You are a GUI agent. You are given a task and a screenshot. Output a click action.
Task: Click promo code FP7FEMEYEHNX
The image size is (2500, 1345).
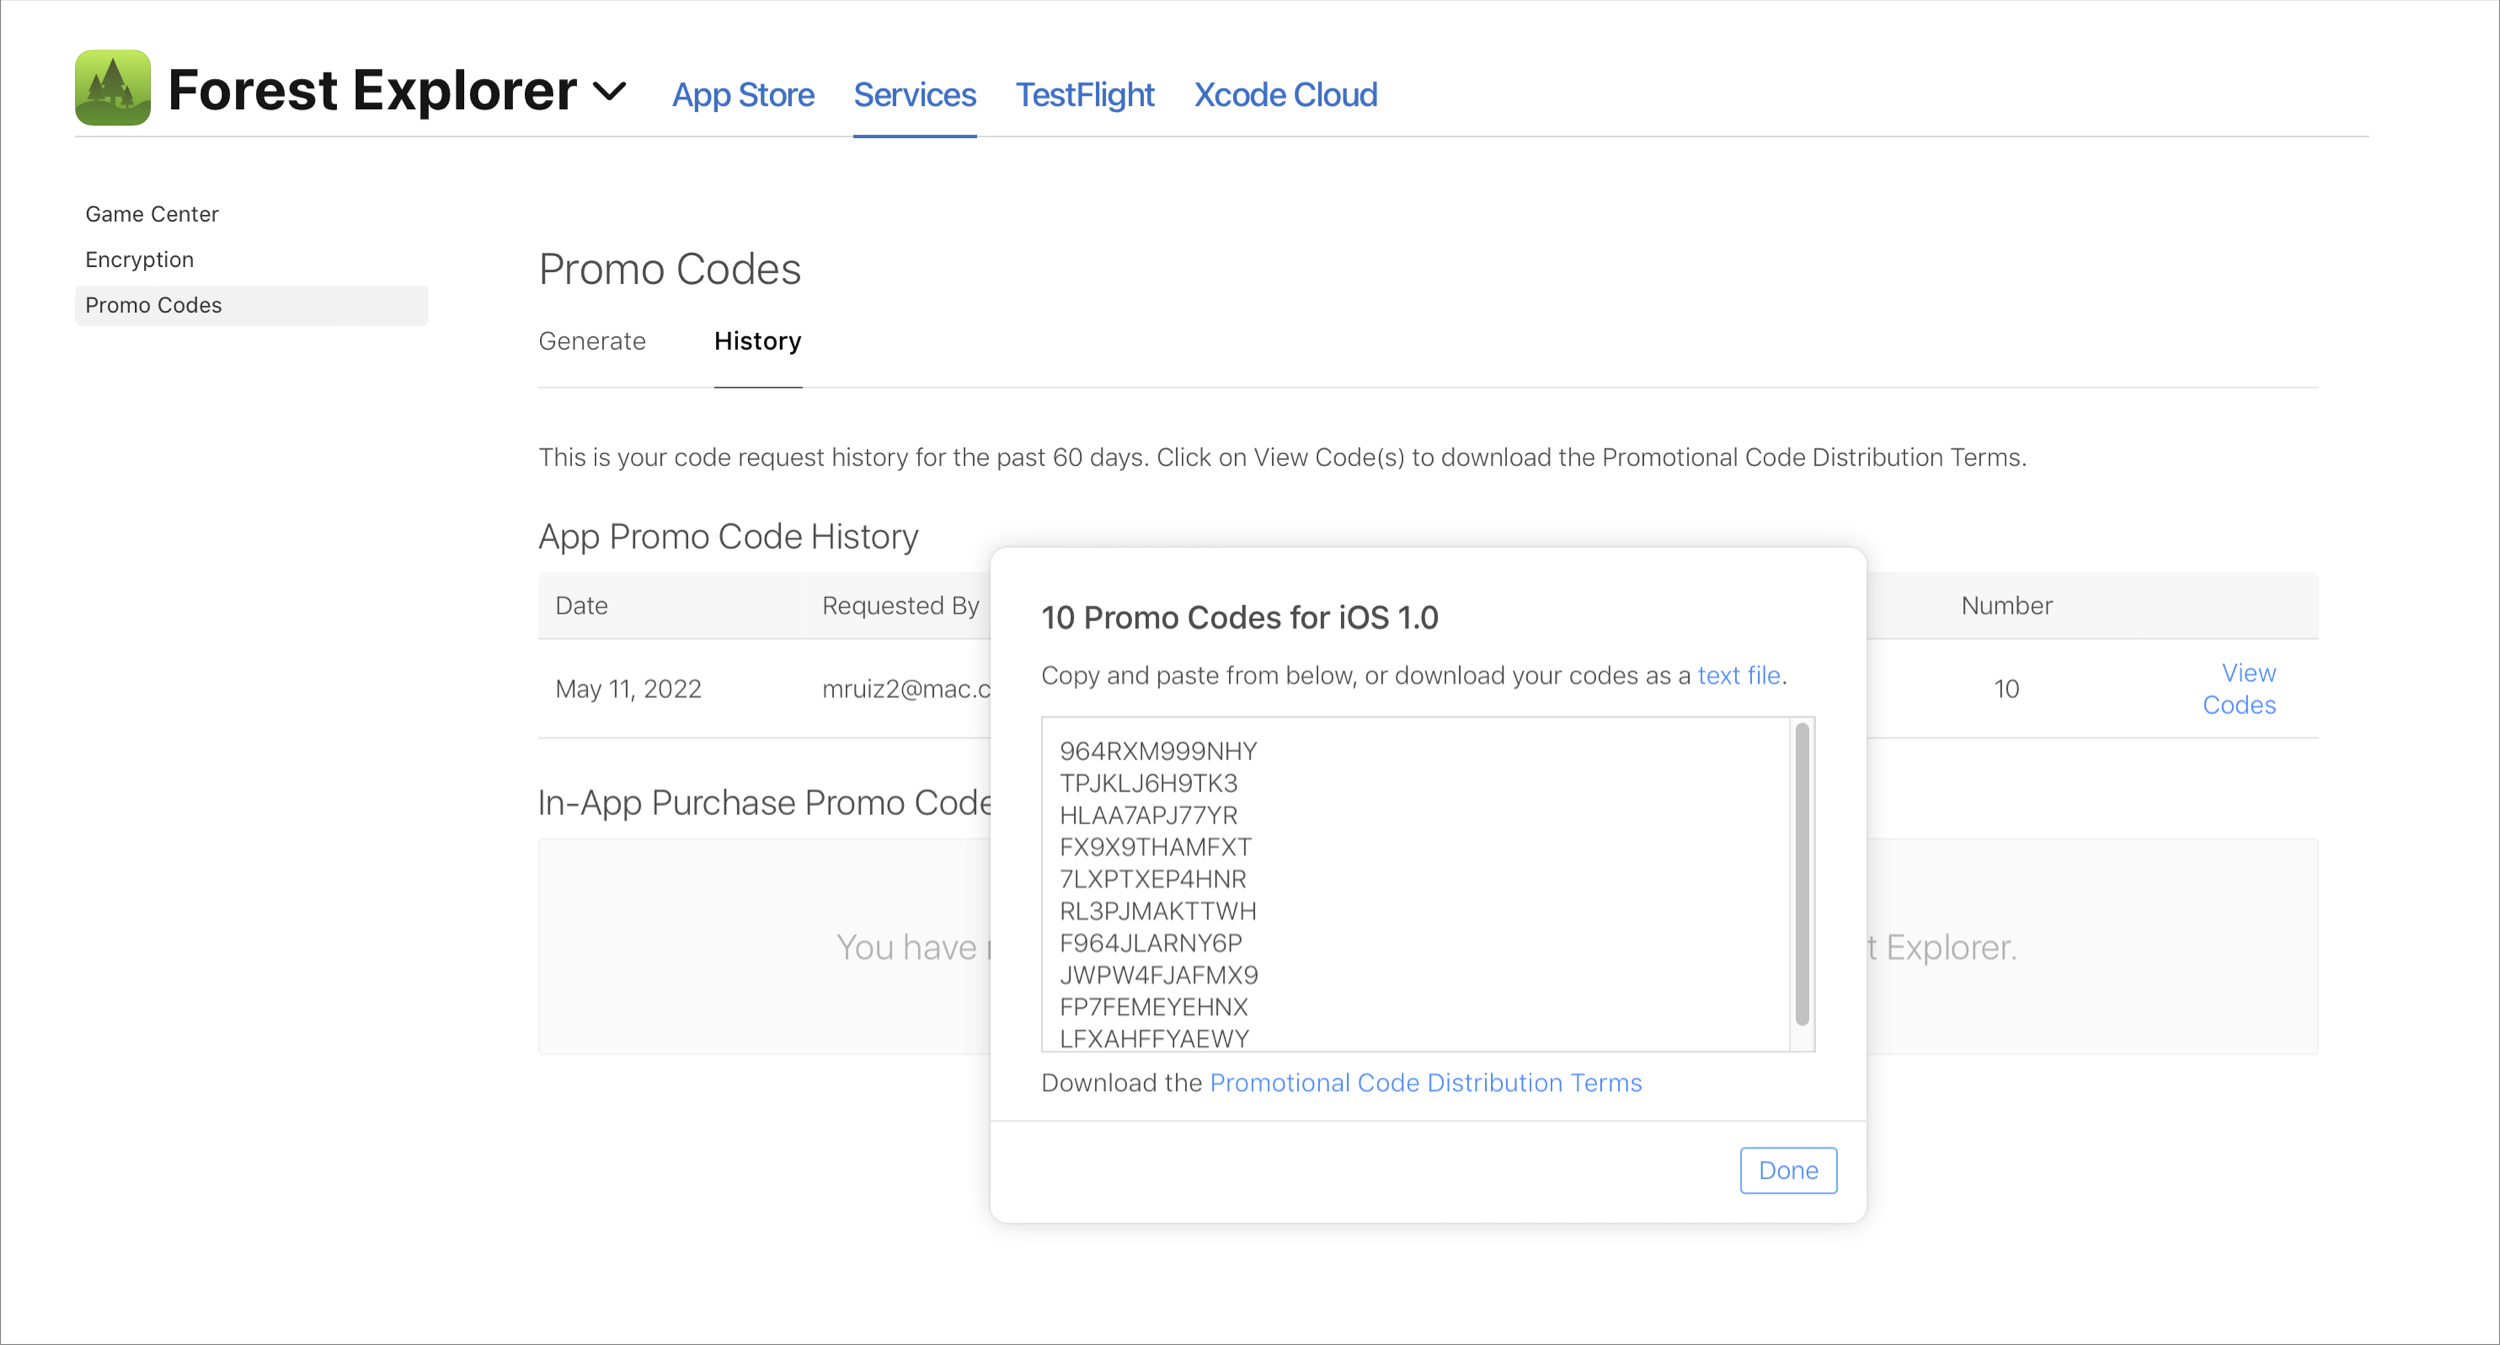tap(1154, 1007)
